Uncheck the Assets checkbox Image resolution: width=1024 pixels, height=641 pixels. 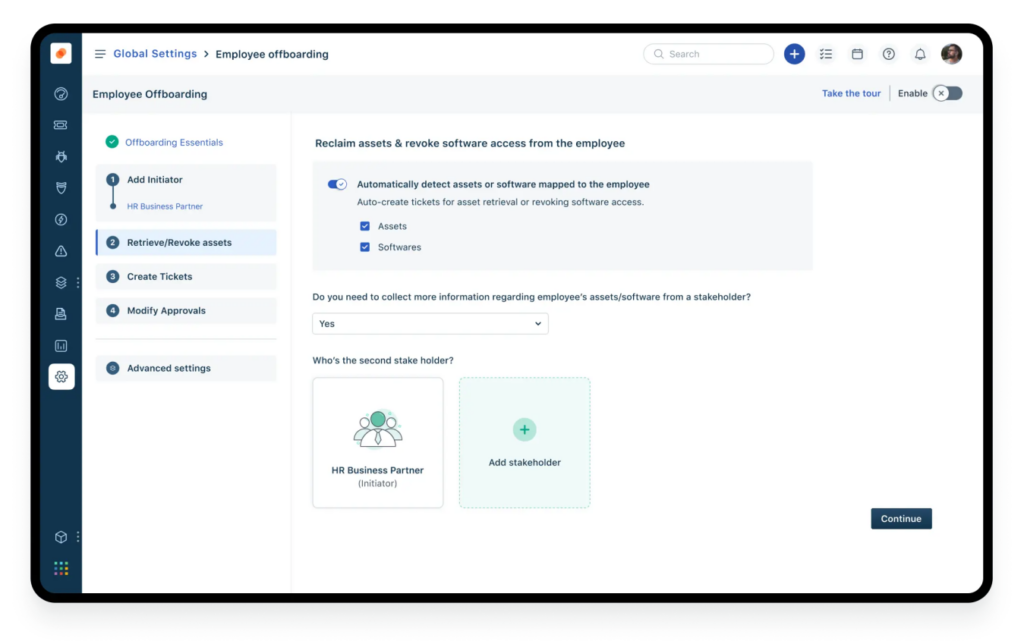coord(364,226)
